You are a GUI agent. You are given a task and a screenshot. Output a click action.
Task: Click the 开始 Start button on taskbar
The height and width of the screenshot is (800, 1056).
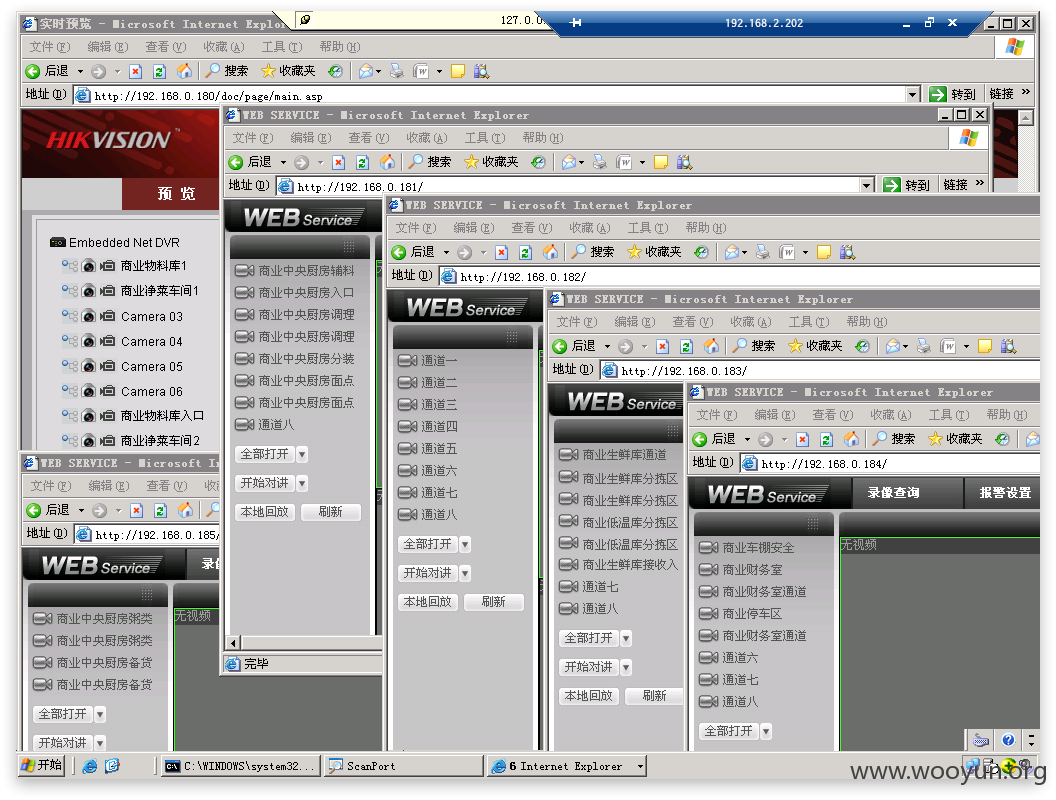[x=42, y=766]
